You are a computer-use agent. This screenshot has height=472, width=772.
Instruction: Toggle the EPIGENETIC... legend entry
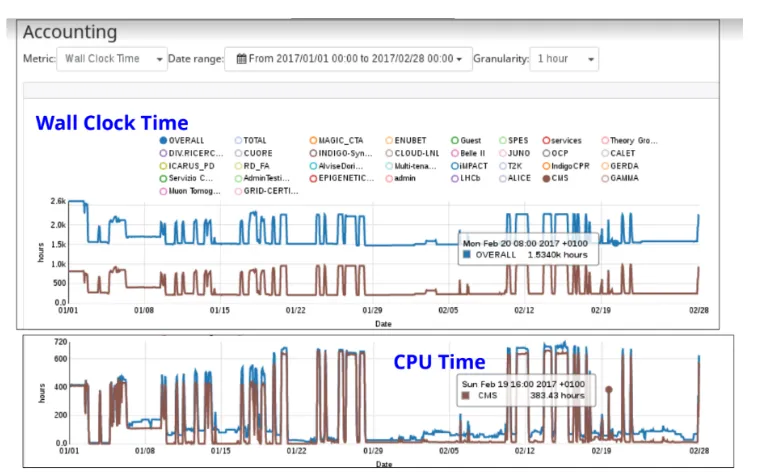pyautogui.click(x=342, y=178)
